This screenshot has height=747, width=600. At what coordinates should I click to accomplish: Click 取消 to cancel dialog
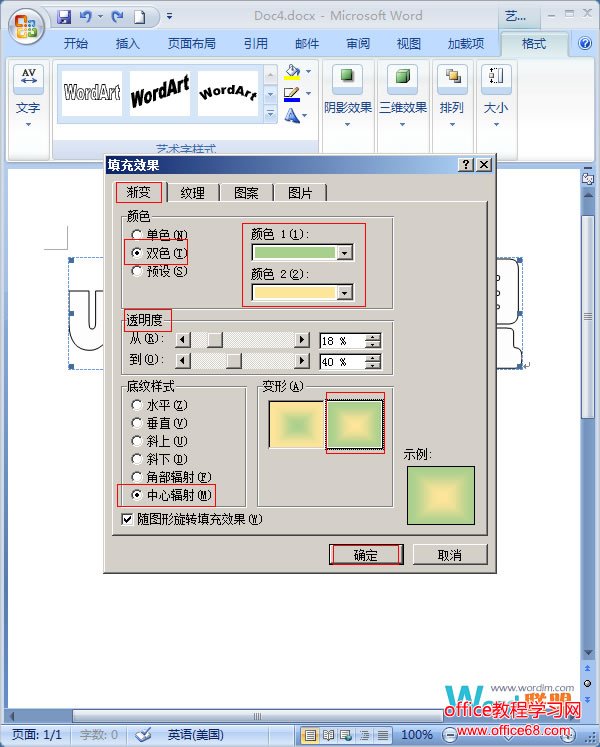point(449,555)
